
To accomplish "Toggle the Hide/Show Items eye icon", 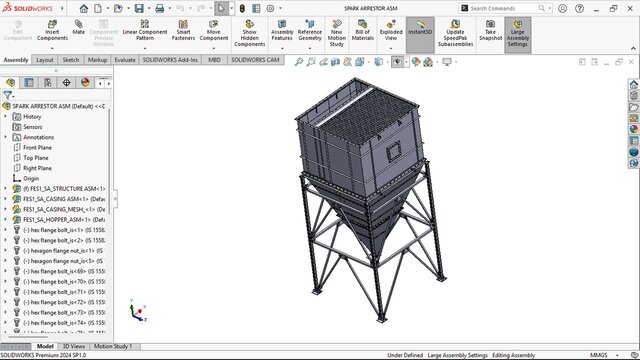I will [x=396, y=62].
